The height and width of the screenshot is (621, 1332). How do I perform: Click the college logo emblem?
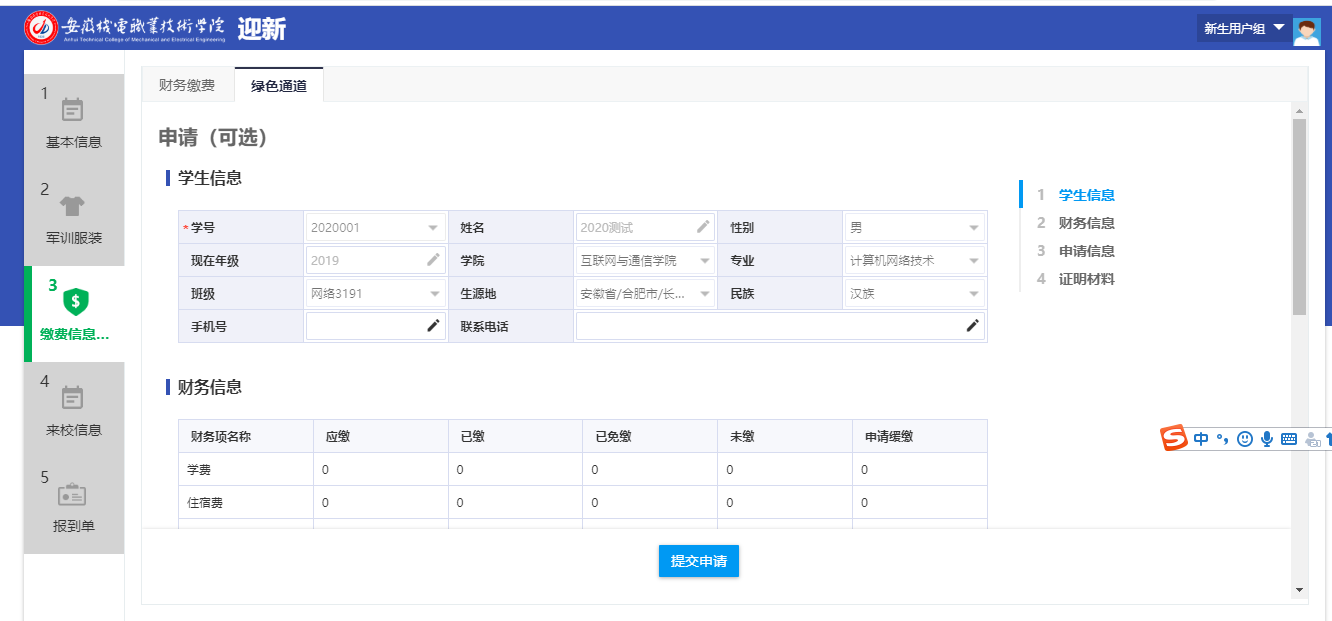tap(41, 28)
